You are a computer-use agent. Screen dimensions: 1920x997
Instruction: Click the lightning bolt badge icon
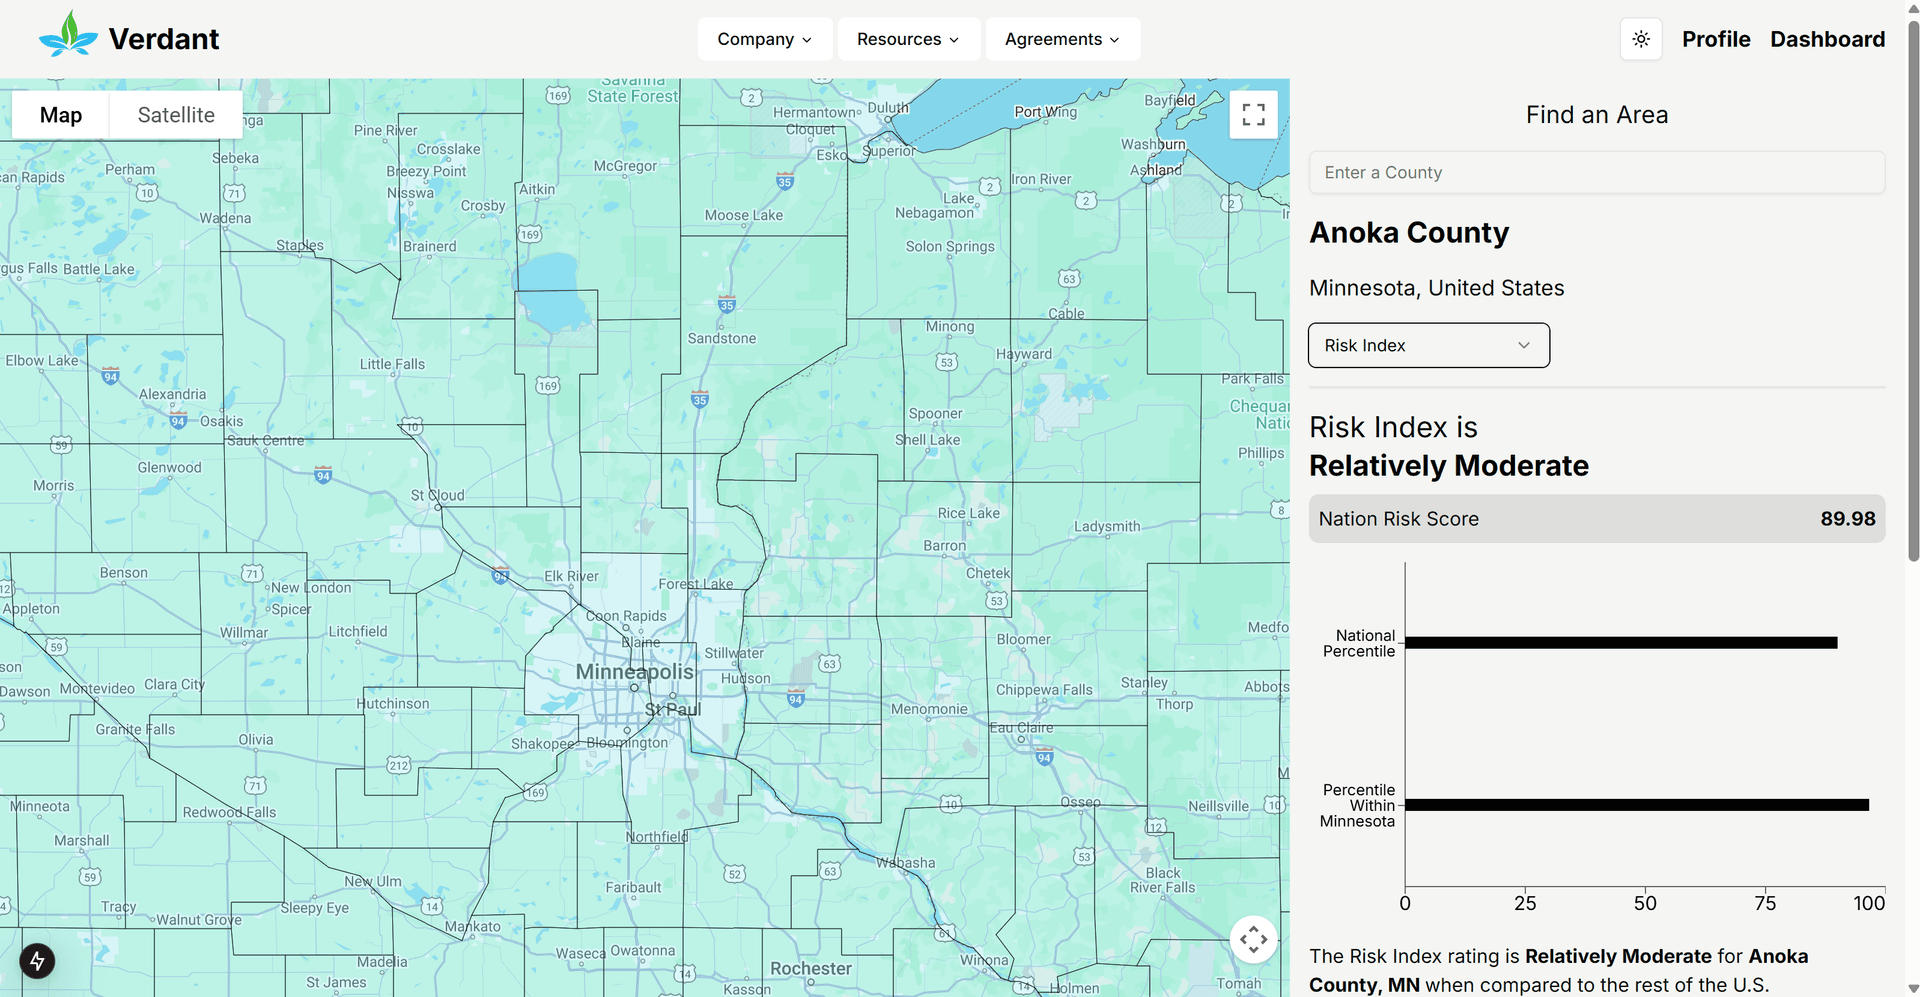click(37, 961)
